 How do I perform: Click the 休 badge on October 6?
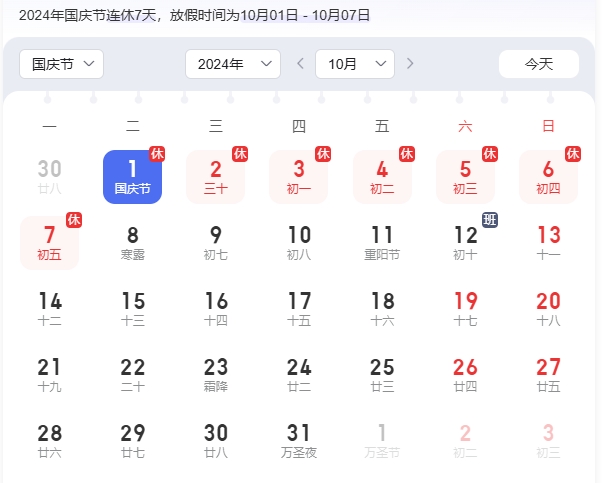(x=573, y=154)
